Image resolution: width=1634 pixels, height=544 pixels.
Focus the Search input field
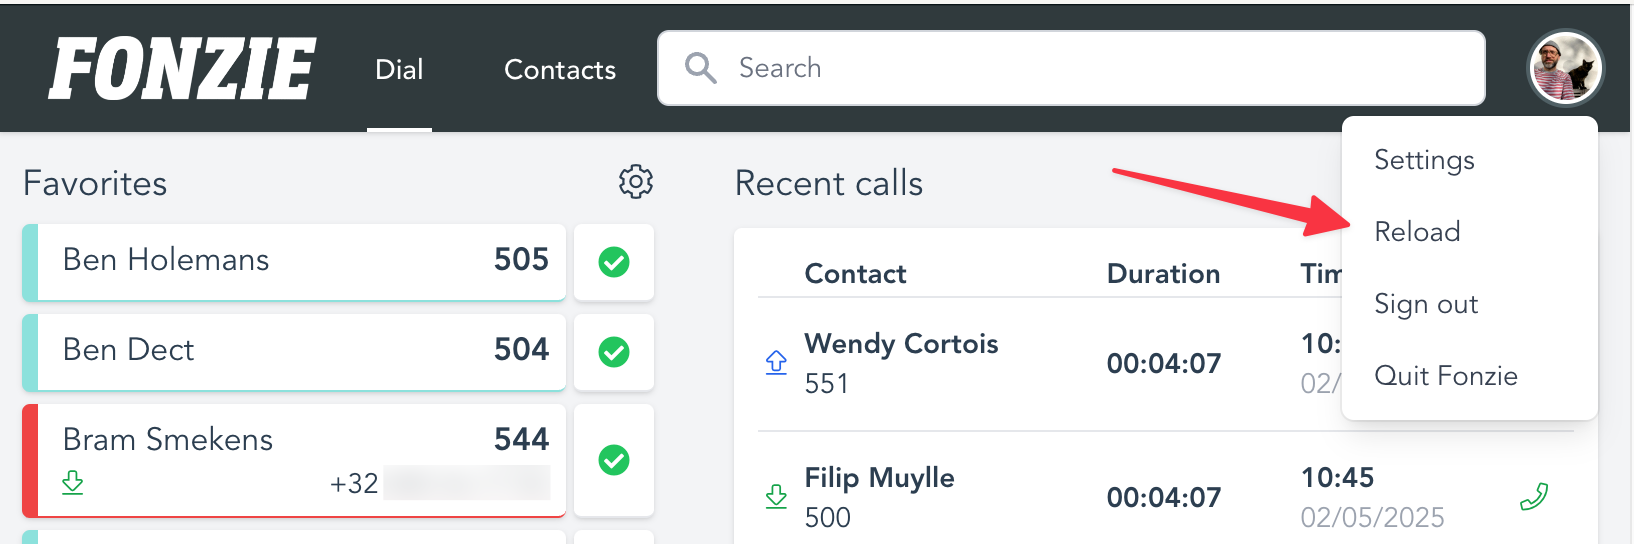tap(1071, 68)
